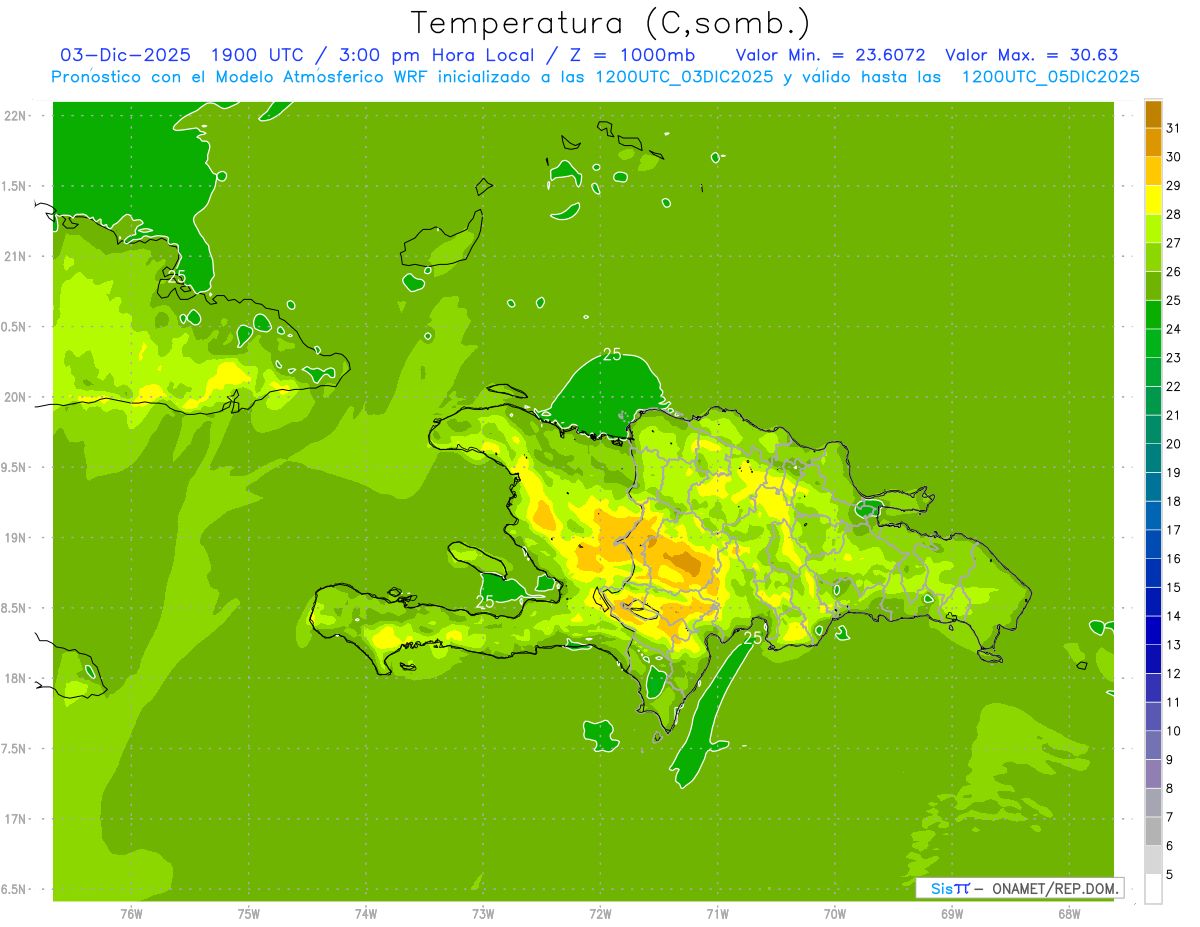Pick the white legend swatch below 5
Viewport: 1200px width, 927px height.
1153,889
